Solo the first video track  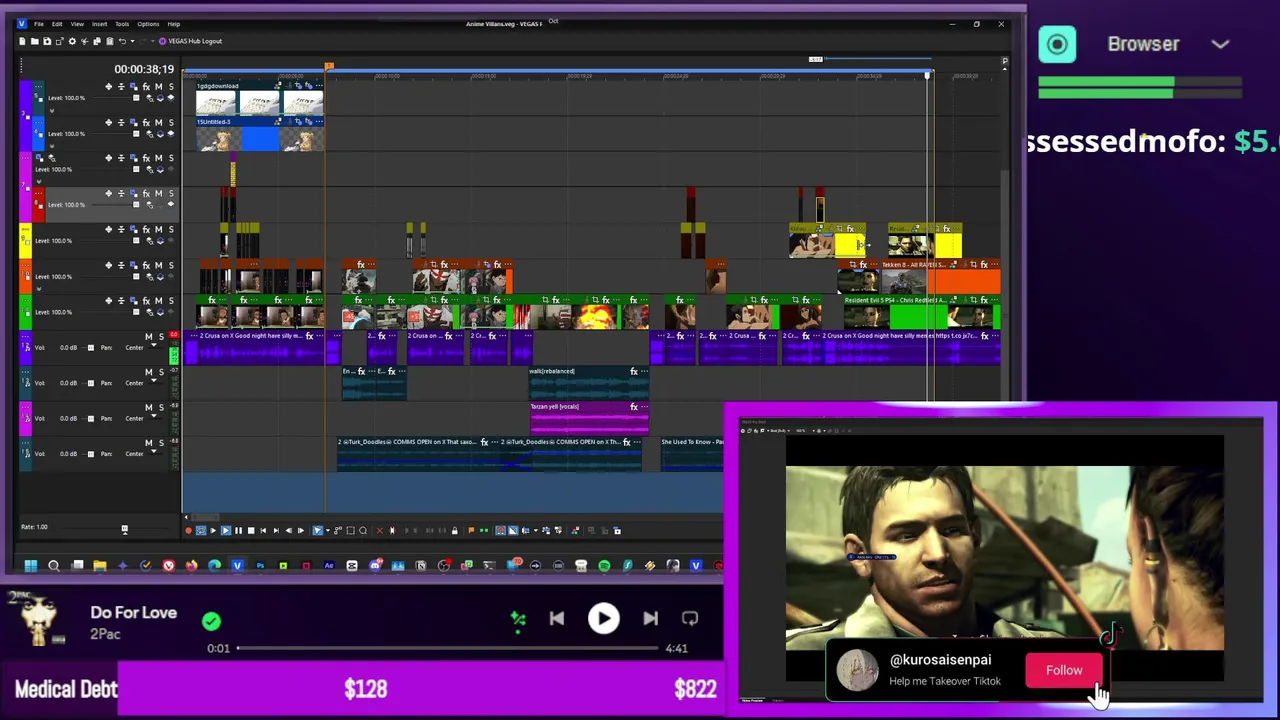pos(171,87)
